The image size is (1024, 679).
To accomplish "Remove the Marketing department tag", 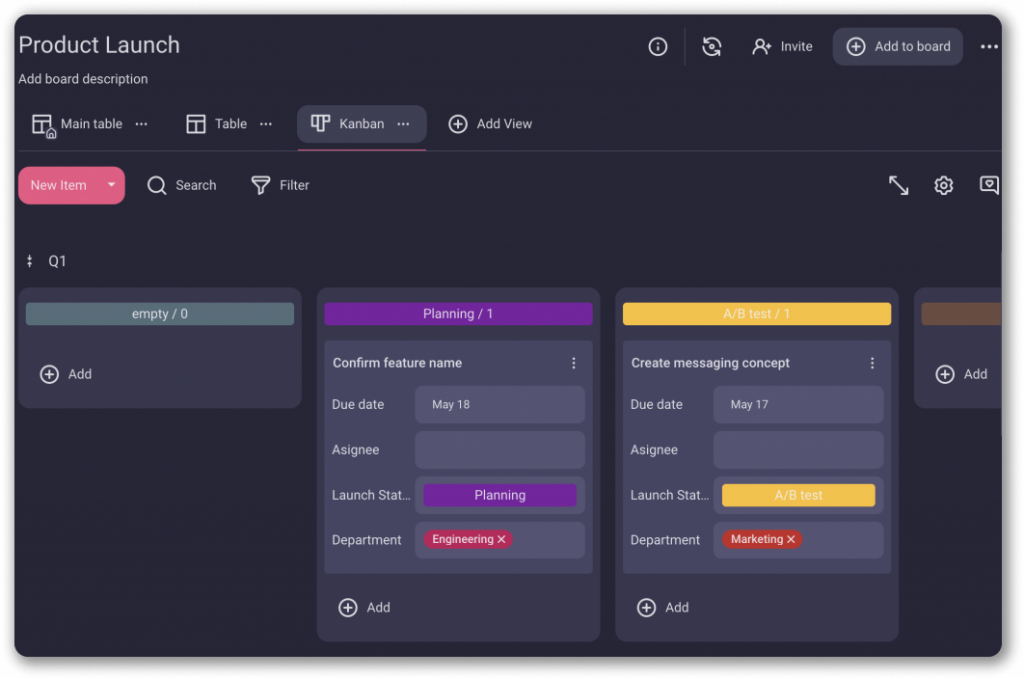I will (791, 540).
